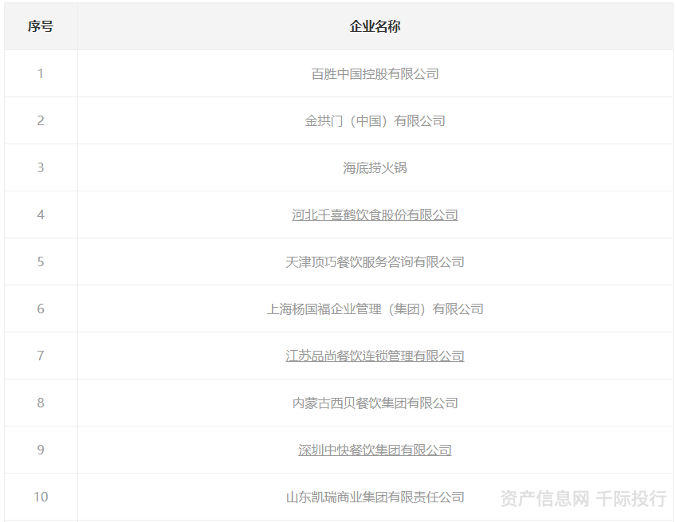The height and width of the screenshot is (522, 676).
Task: Select the 金拱门（中国）有限公司 cell
Action: [375, 121]
